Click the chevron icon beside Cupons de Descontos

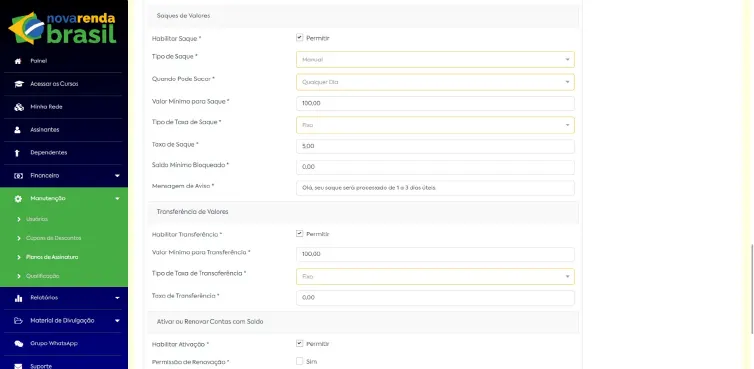tap(19, 238)
